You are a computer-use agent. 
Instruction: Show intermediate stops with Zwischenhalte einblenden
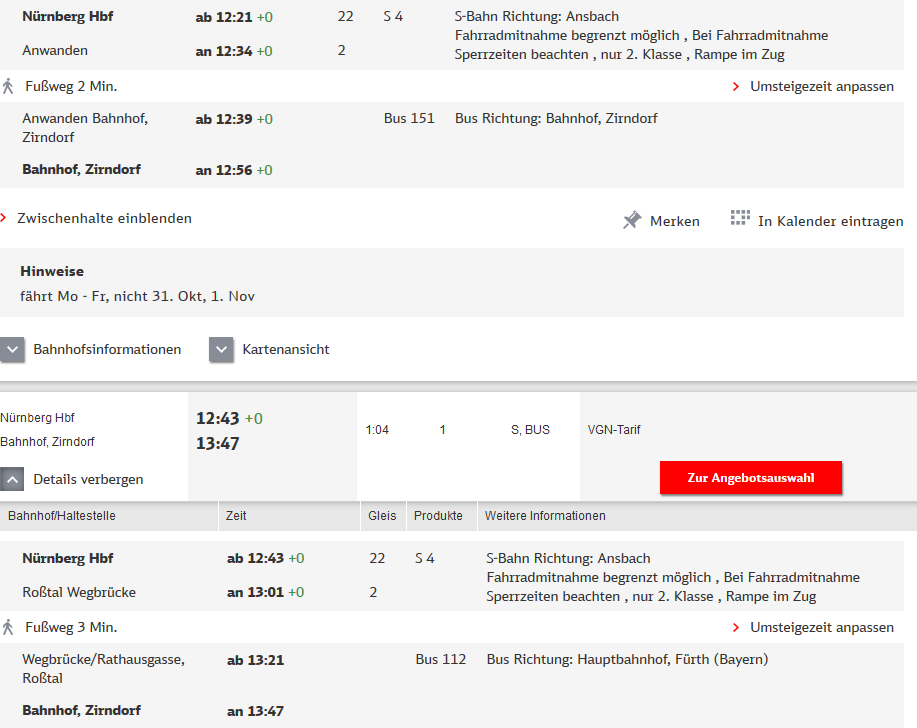click(x=104, y=218)
